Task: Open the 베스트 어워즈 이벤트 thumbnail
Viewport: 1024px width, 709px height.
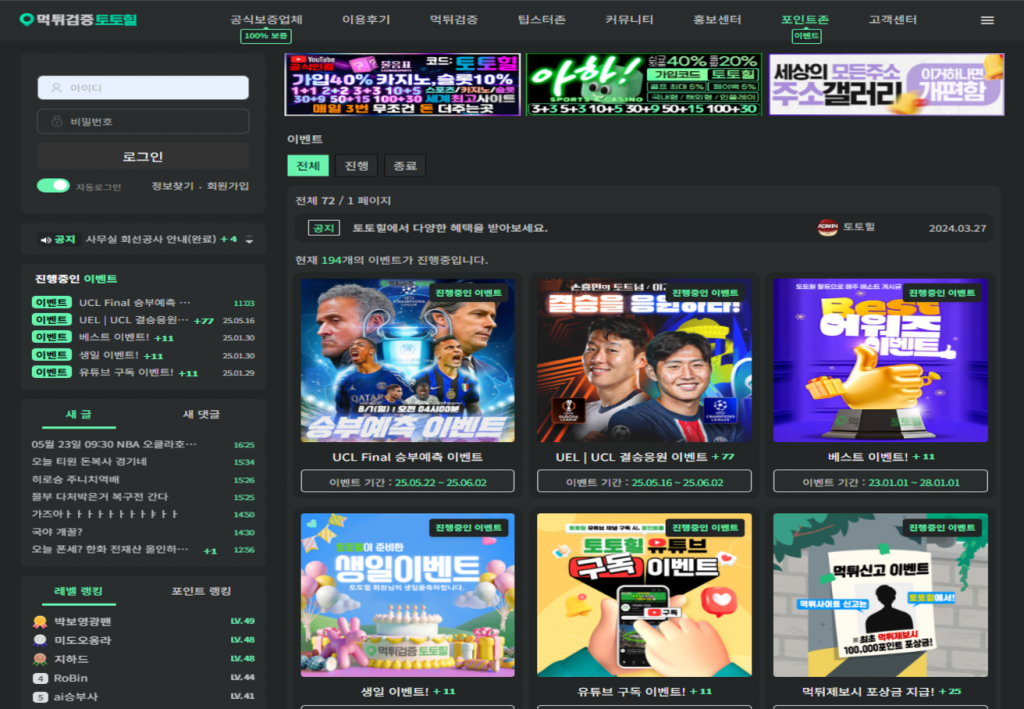Action: [880, 360]
